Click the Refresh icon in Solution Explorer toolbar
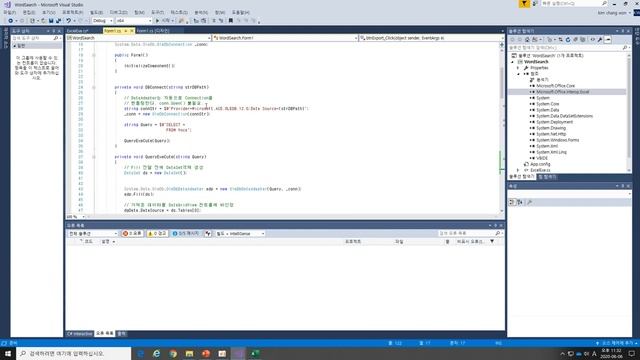Image resolution: width=640 pixels, height=360 pixels. (568, 40)
